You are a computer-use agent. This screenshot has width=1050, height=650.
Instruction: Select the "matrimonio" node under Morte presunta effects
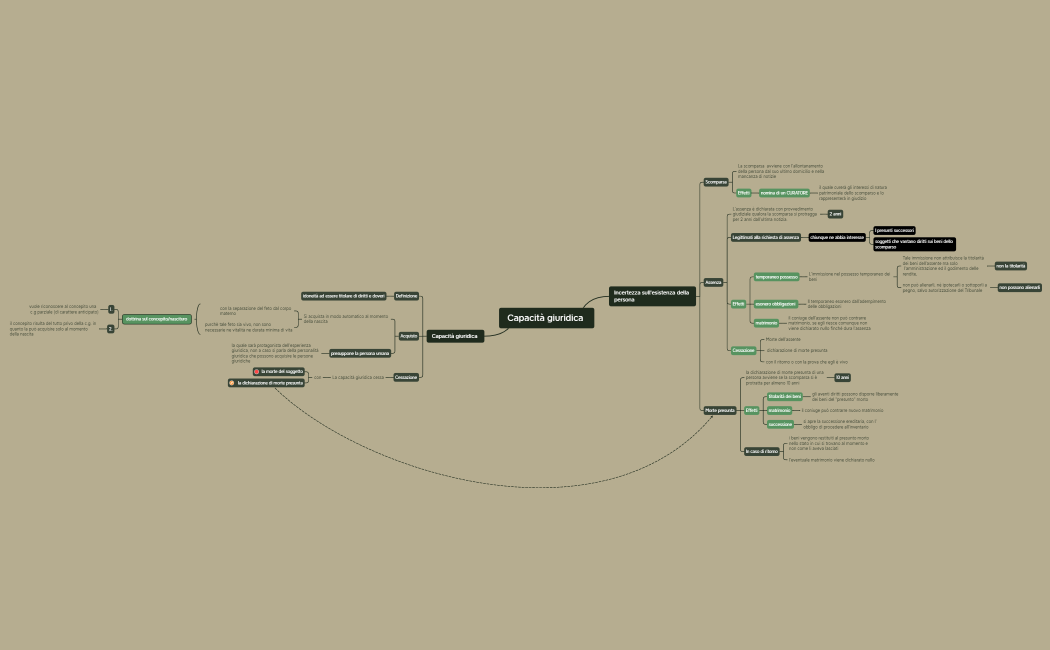[780, 410]
